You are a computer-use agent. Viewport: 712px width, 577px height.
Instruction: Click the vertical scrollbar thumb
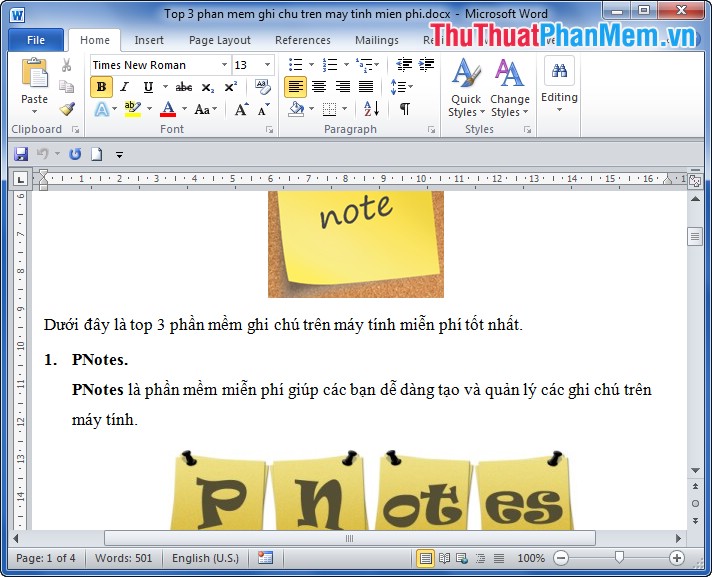695,236
